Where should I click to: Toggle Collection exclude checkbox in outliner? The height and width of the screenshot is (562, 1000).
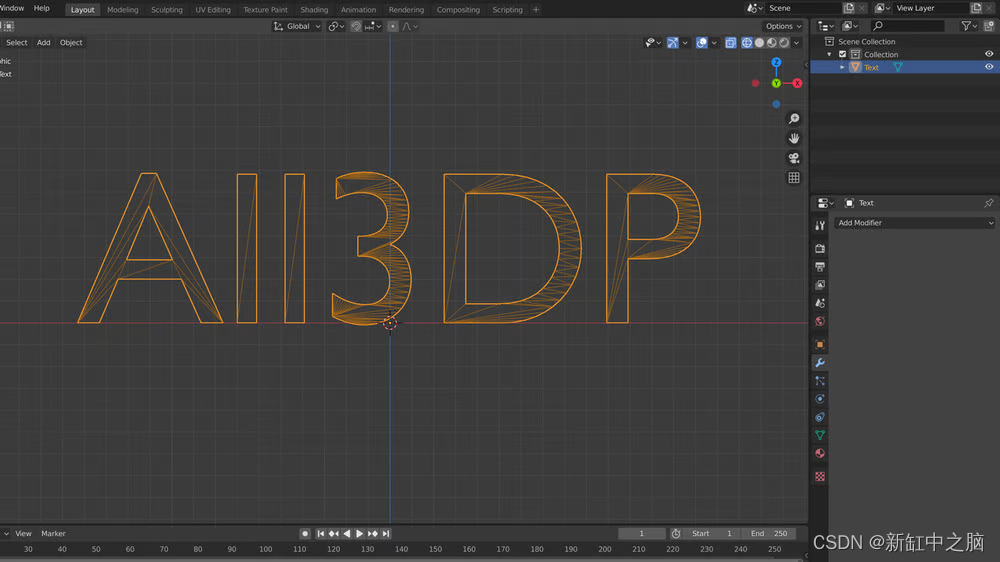tap(842, 54)
